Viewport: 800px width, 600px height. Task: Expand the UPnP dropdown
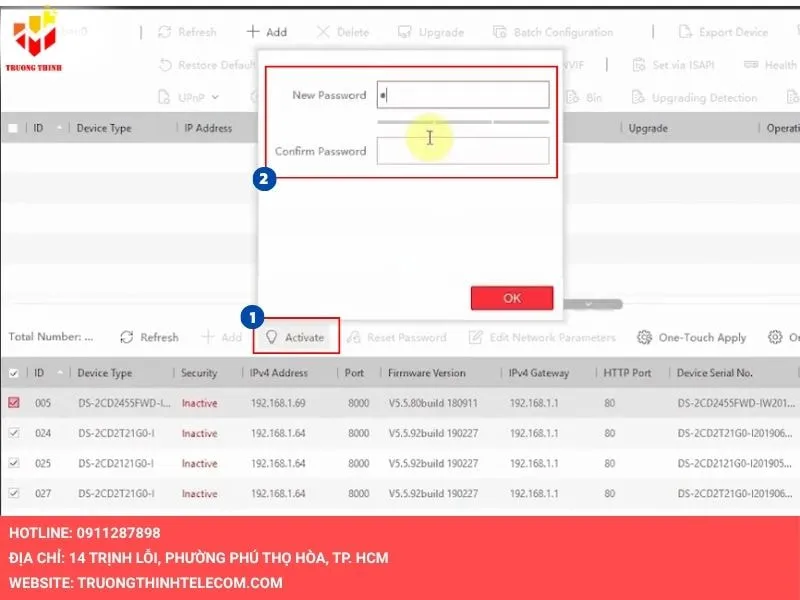click(215, 98)
